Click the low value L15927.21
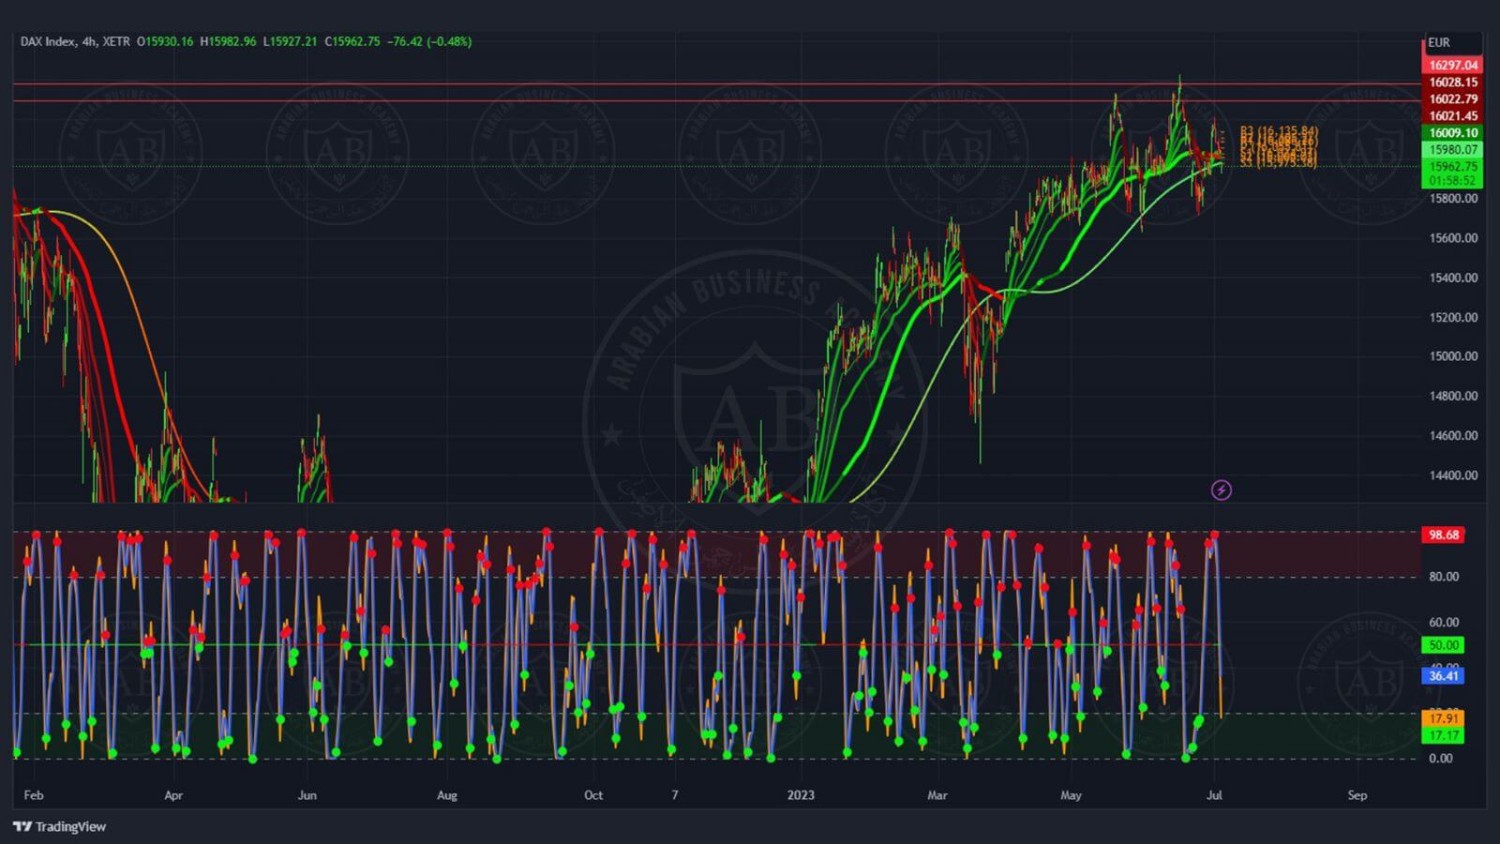The width and height of the screenshot is (1500, 844). 290,41
